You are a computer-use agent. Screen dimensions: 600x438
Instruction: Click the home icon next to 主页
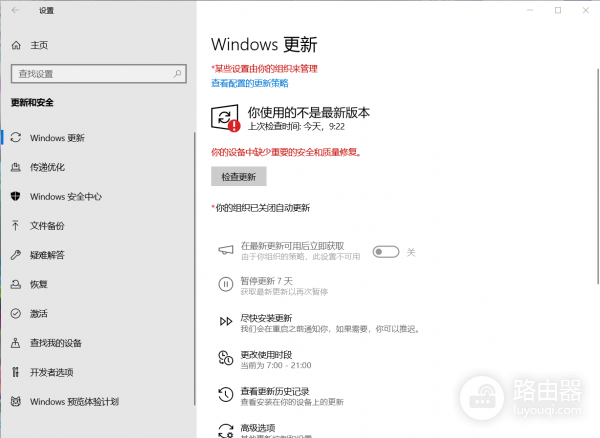tap(16, 45)
